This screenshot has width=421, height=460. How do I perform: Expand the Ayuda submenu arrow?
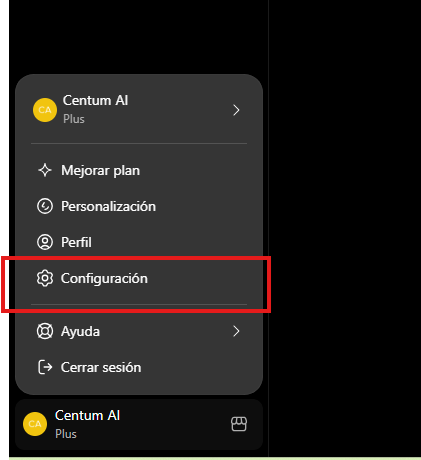[x=236, y=331]
